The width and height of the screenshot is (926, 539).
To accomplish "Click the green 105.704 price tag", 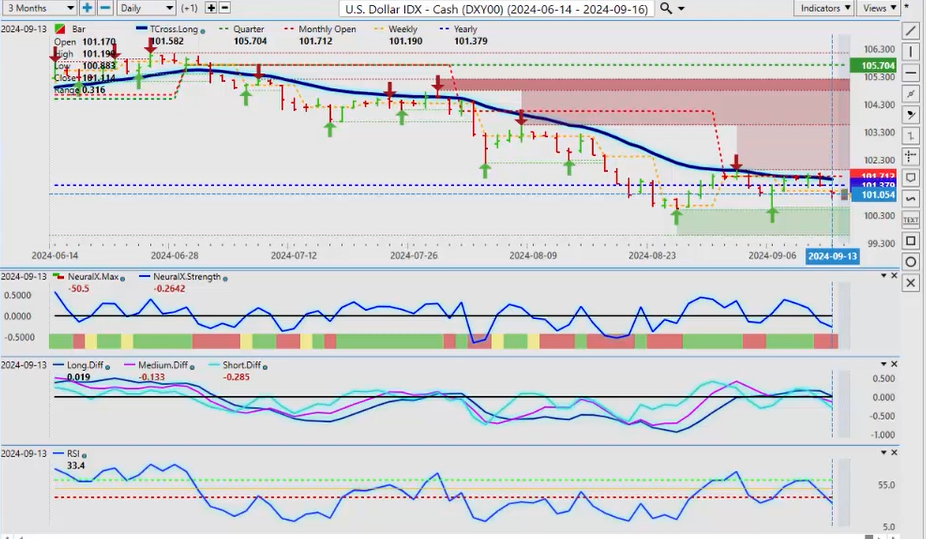I will [872, 66].
